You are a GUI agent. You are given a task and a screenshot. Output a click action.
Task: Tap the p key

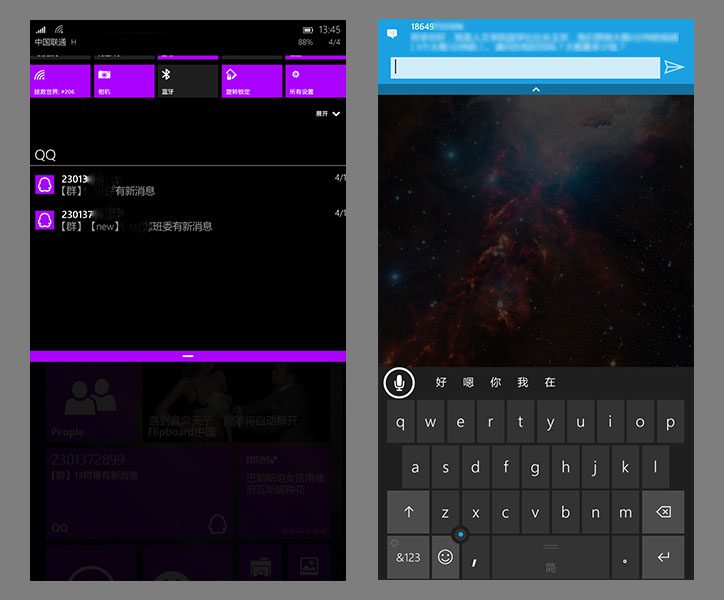pyautogui.click(x=670, y=422)
